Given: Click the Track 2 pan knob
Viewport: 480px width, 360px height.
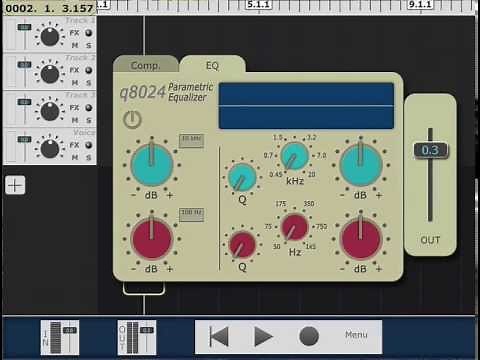Looking at the screenshot, I should [50, 74].
